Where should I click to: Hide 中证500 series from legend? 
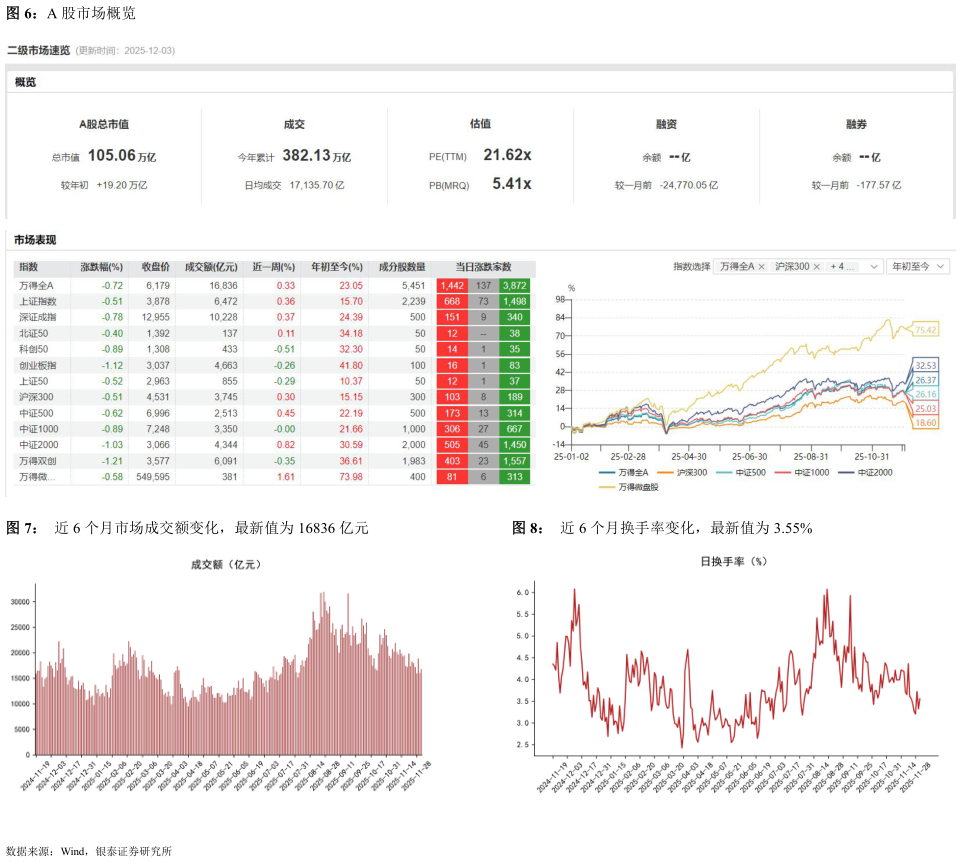(744, 472)
